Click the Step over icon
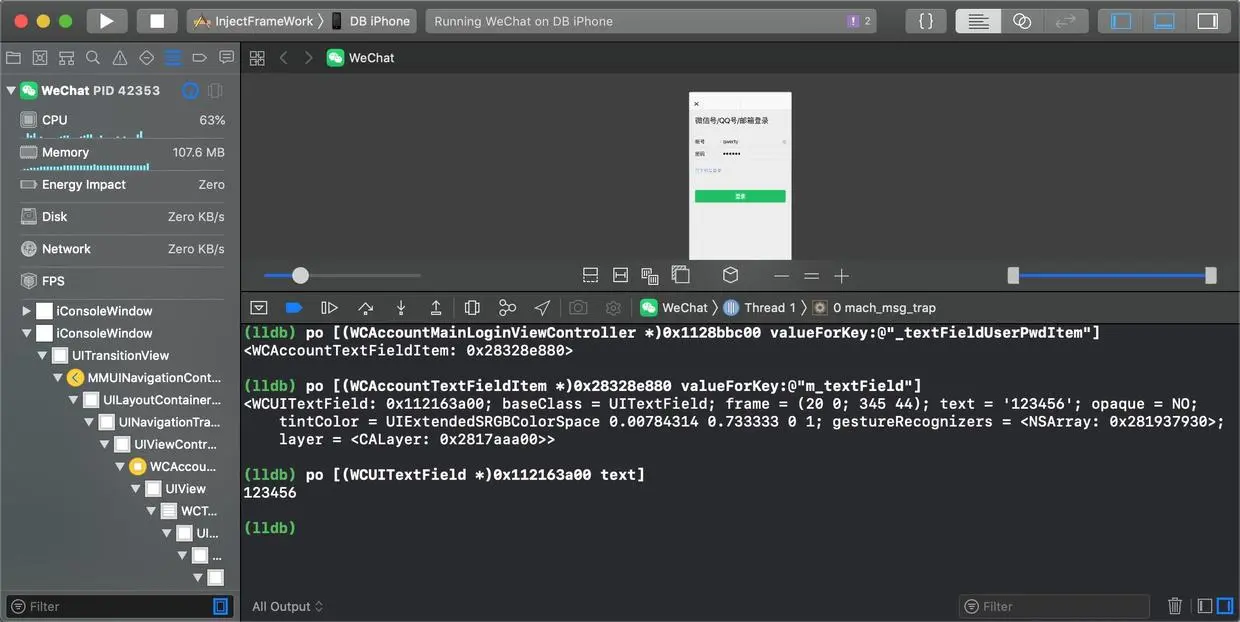The image size is (1240, 622). [366, 308]
